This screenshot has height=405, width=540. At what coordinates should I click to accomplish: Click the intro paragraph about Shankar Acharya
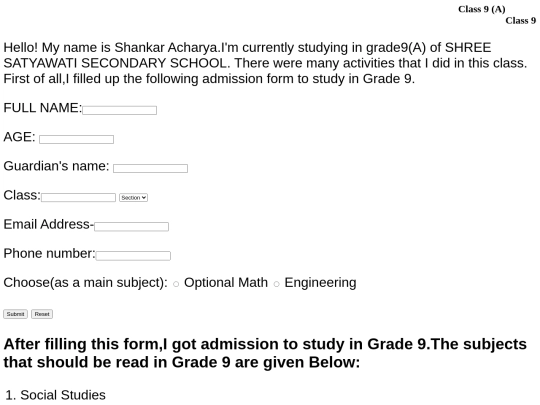[x=265, y=63]
